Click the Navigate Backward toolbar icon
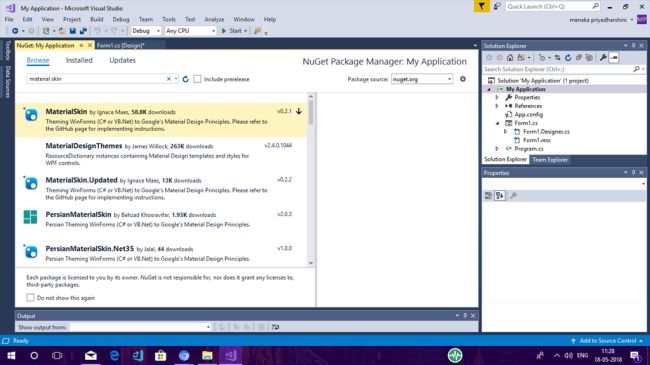The height and width of the screenshot is (365, 650). (x=15, y=31)
